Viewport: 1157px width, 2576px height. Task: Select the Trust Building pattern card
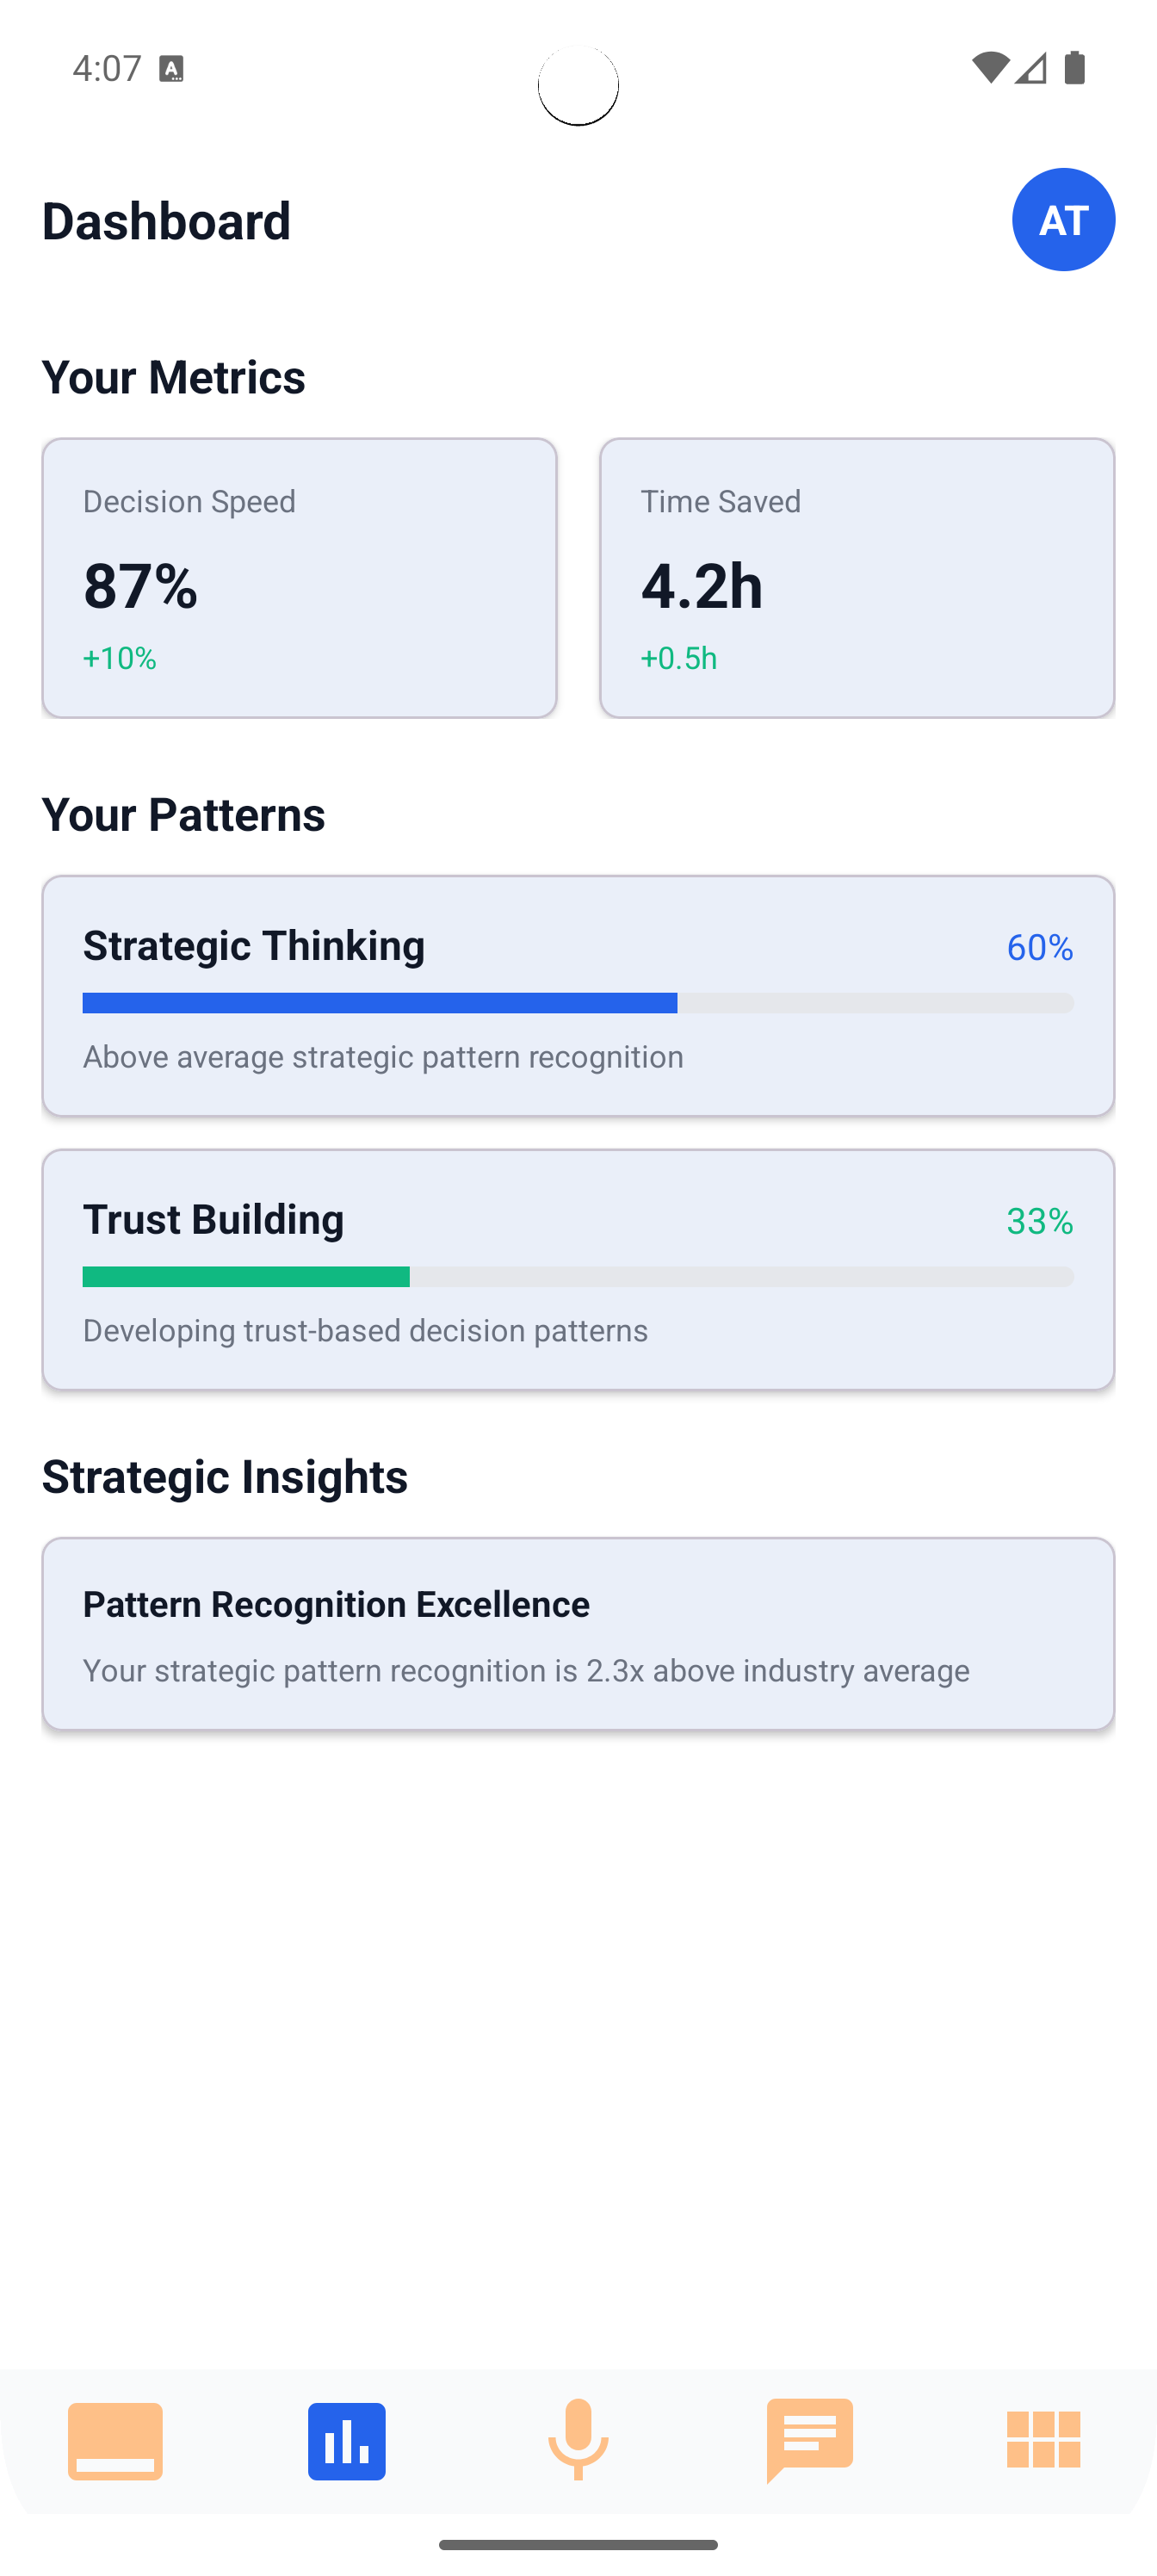(x=578, y=1269)
